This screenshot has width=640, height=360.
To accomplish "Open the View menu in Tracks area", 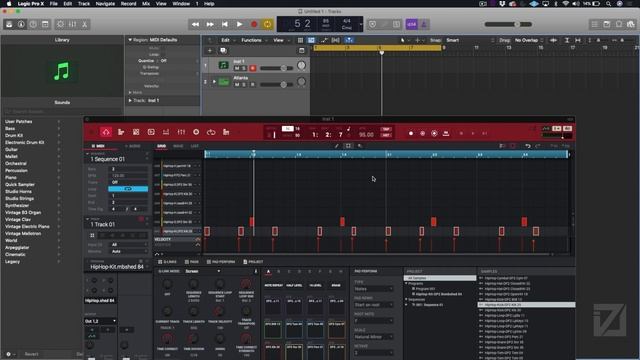I will pyautogui.click(x=280, y=40).
